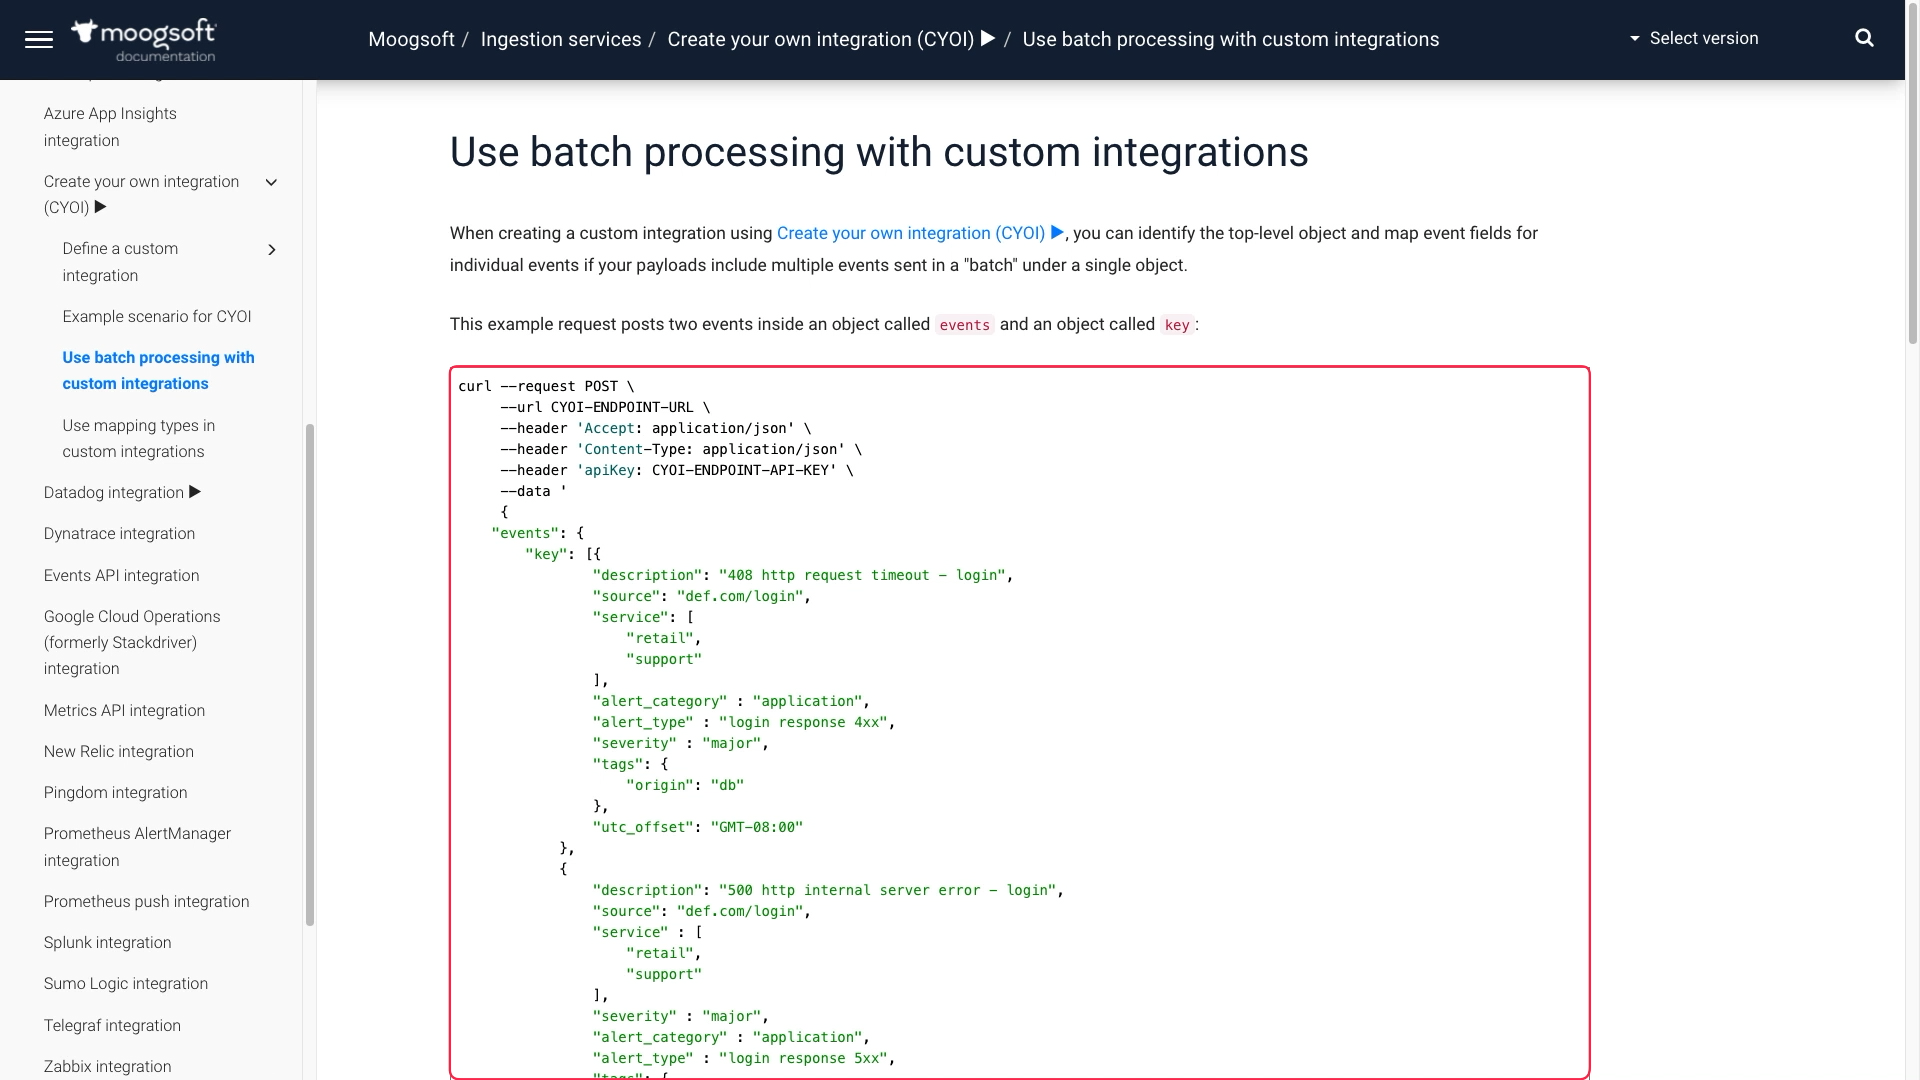The image size is (1920, 1080).
Task: Click the utc_offset GMT-08:00 line
Action: click(x=697, y=827)
